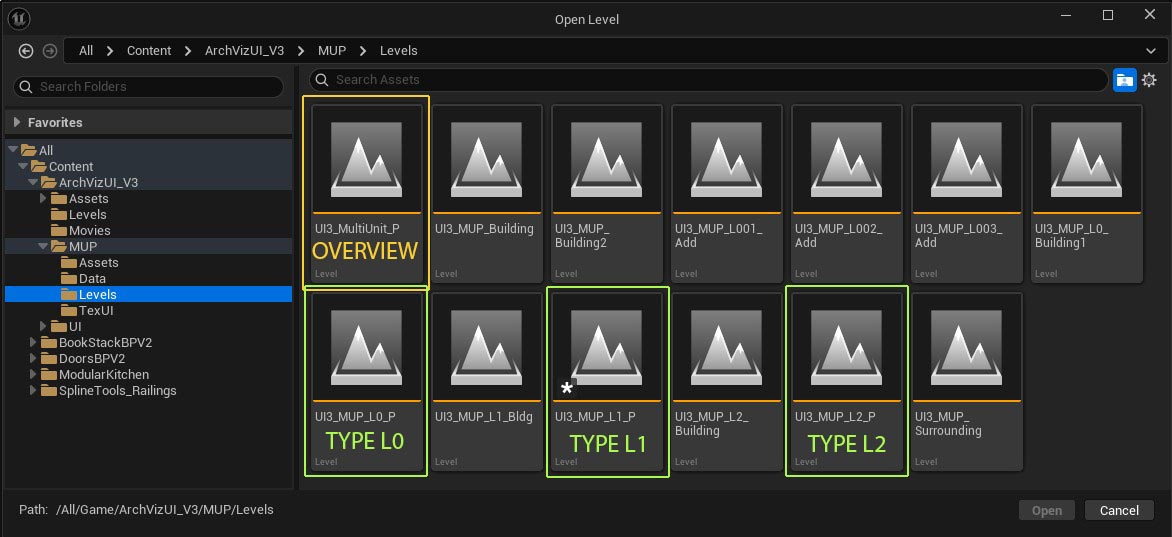Viewport: 1172px width, 537px height.
Task: Go forward with the right arrow button
Action: pyautogui.click(x=50, y=51)
